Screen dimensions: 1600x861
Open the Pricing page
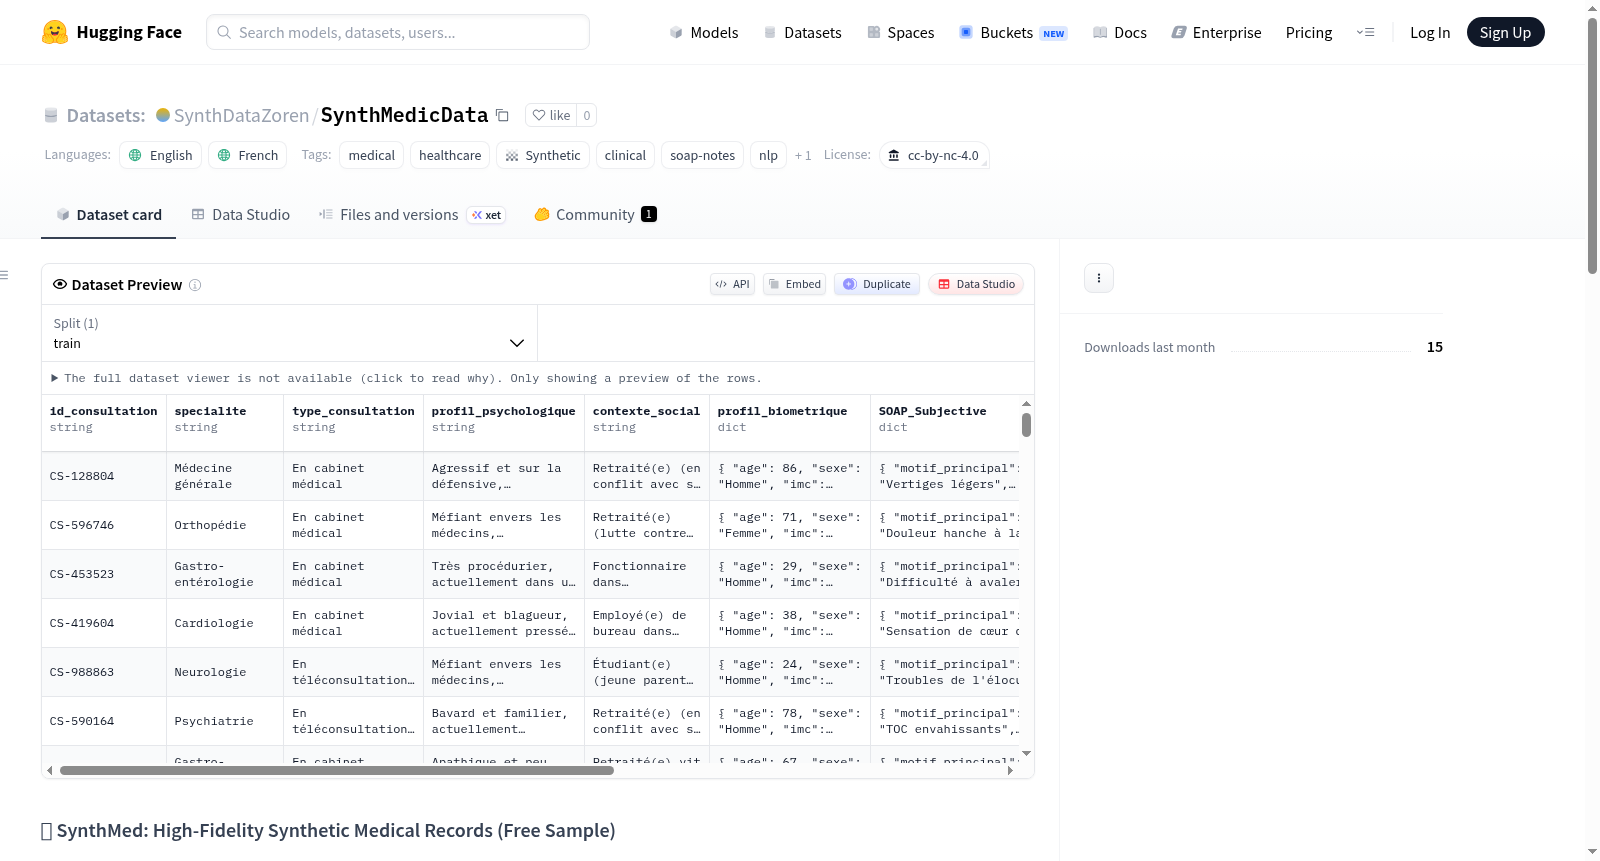(1309, 32)
